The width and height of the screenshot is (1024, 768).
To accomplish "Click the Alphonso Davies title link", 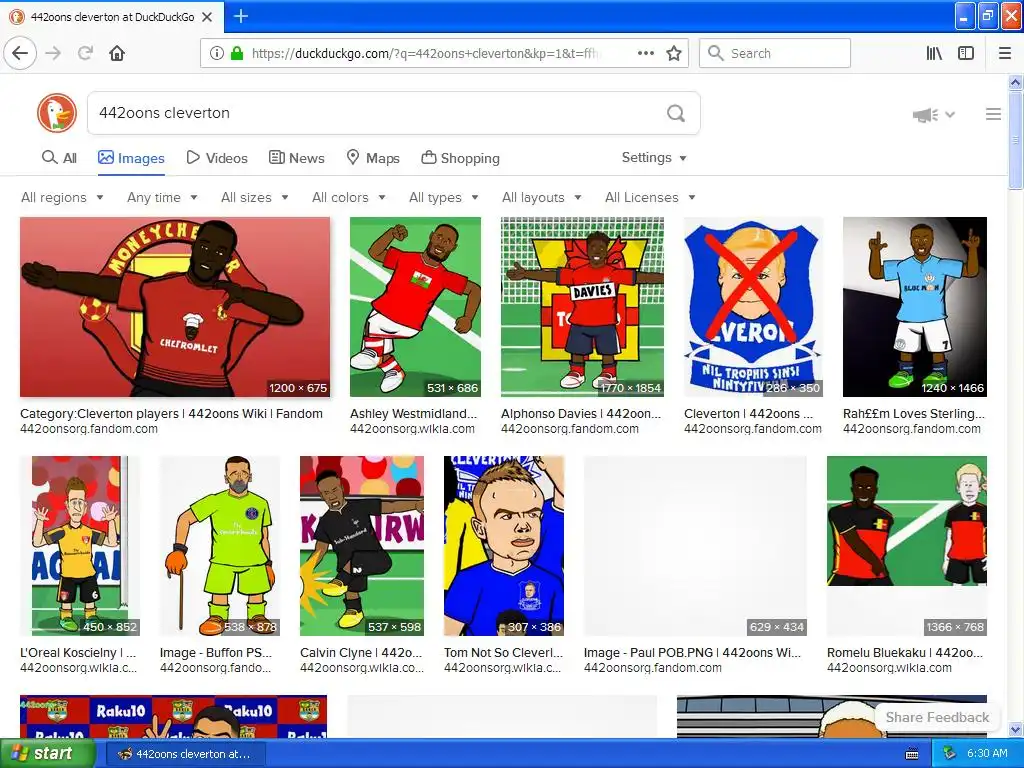I will coord(581,413).
